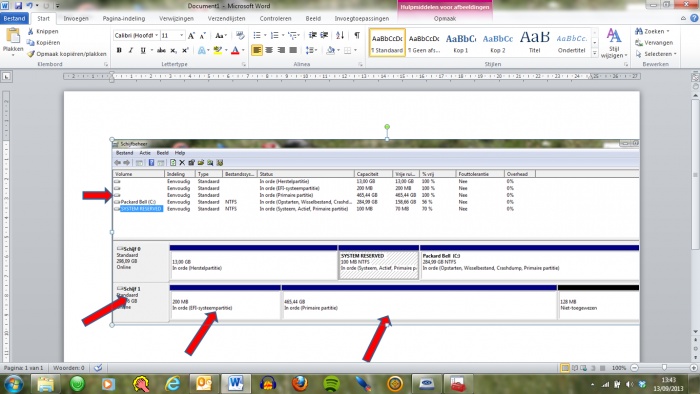Image resolution: width=700 pixels, height=394 pixels.
Task: Copy selection with Kopiëren
Action: coord(44,42)
